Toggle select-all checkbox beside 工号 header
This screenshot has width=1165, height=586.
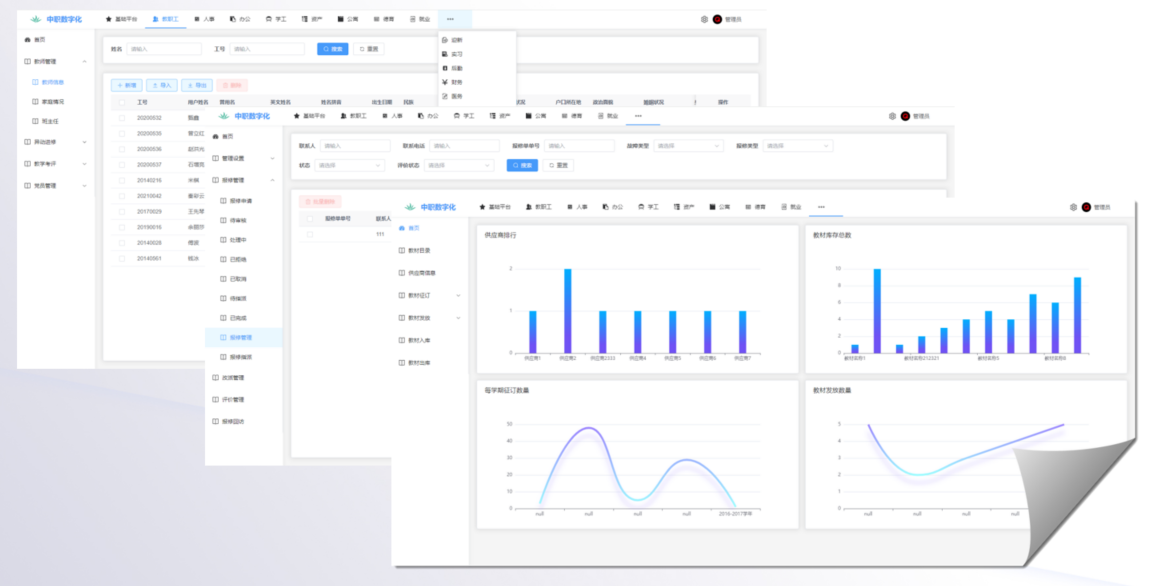tap(122, 102)
